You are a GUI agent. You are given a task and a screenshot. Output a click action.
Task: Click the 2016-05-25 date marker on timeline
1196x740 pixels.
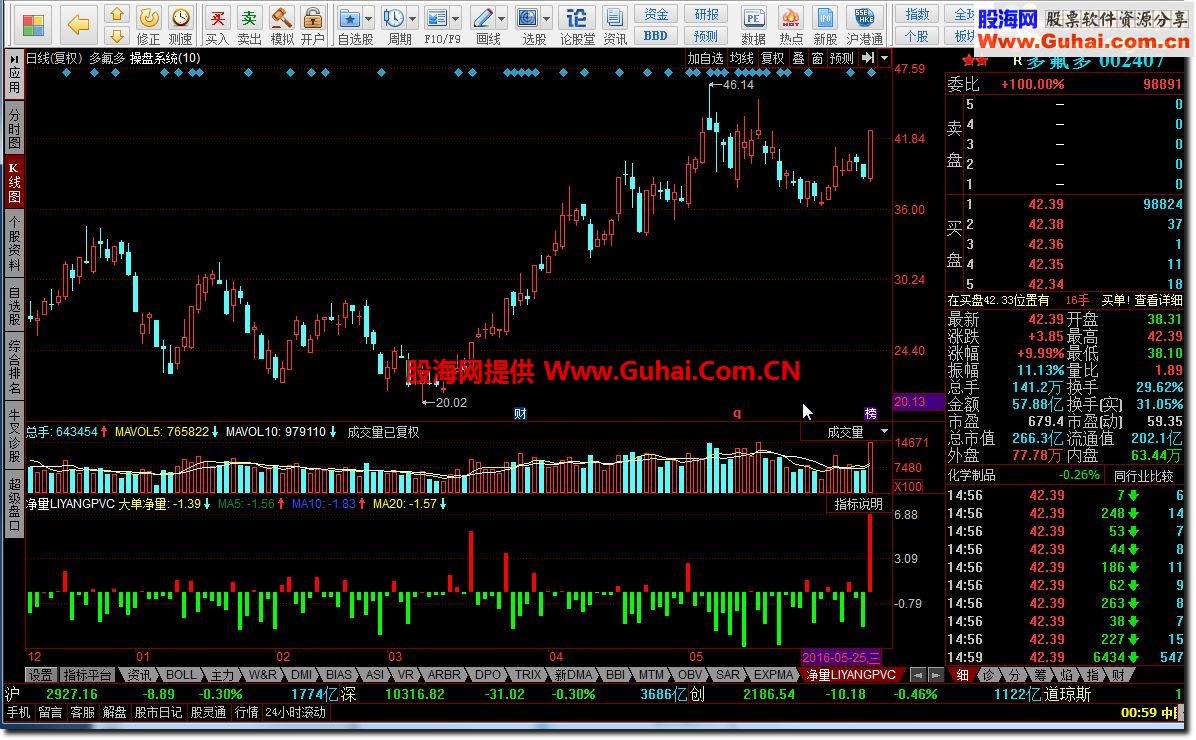[x=841, y=657]
